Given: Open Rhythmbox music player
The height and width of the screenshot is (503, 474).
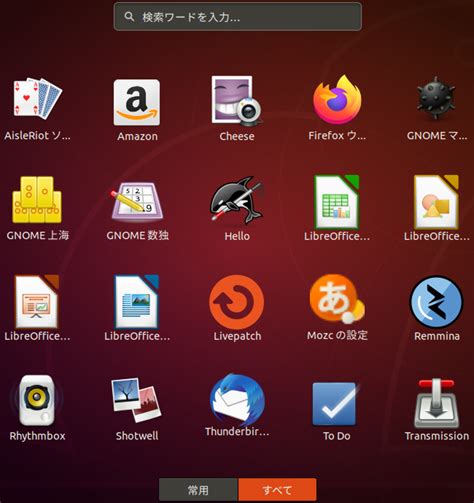Looking at the screenshot, I should pos(37,400).
